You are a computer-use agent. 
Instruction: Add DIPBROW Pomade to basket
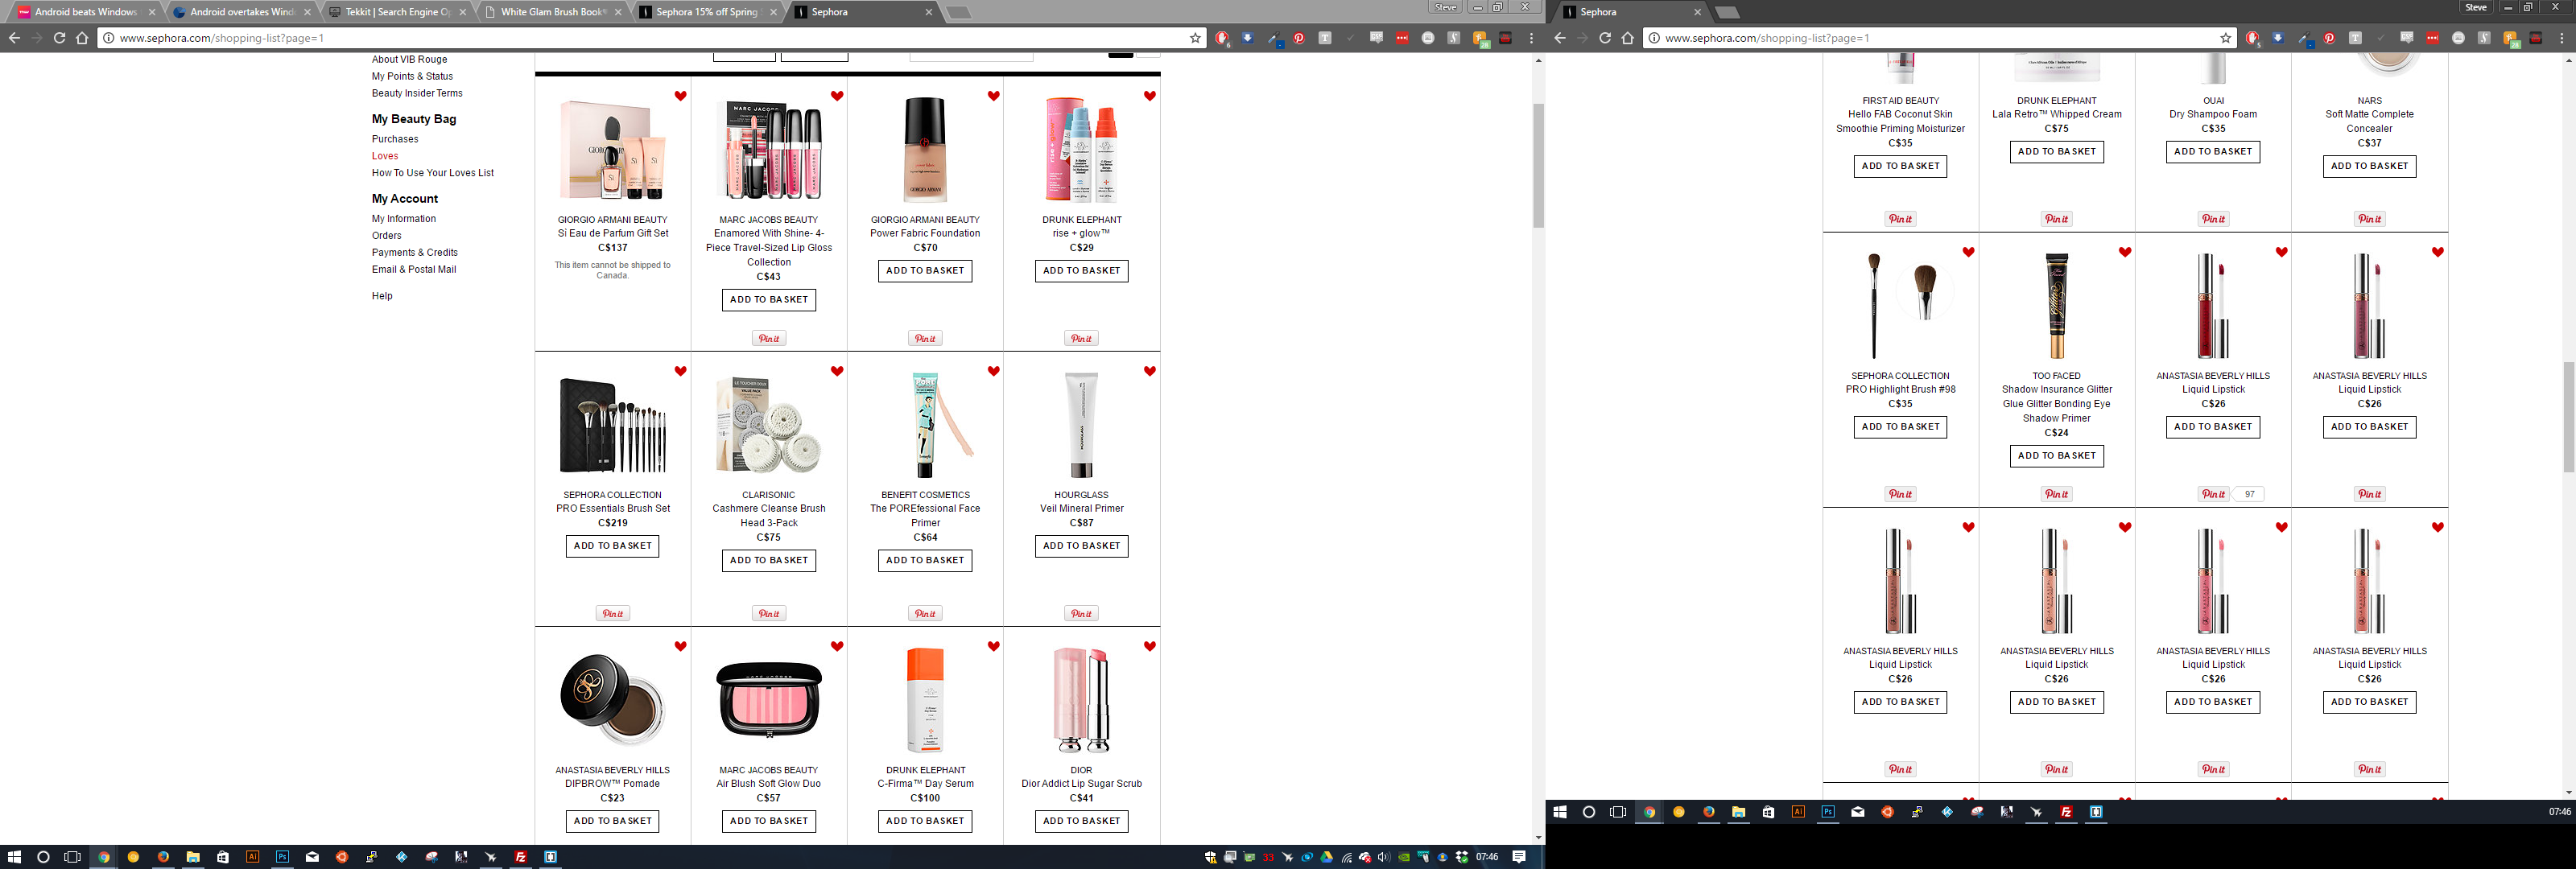point(612,821)
